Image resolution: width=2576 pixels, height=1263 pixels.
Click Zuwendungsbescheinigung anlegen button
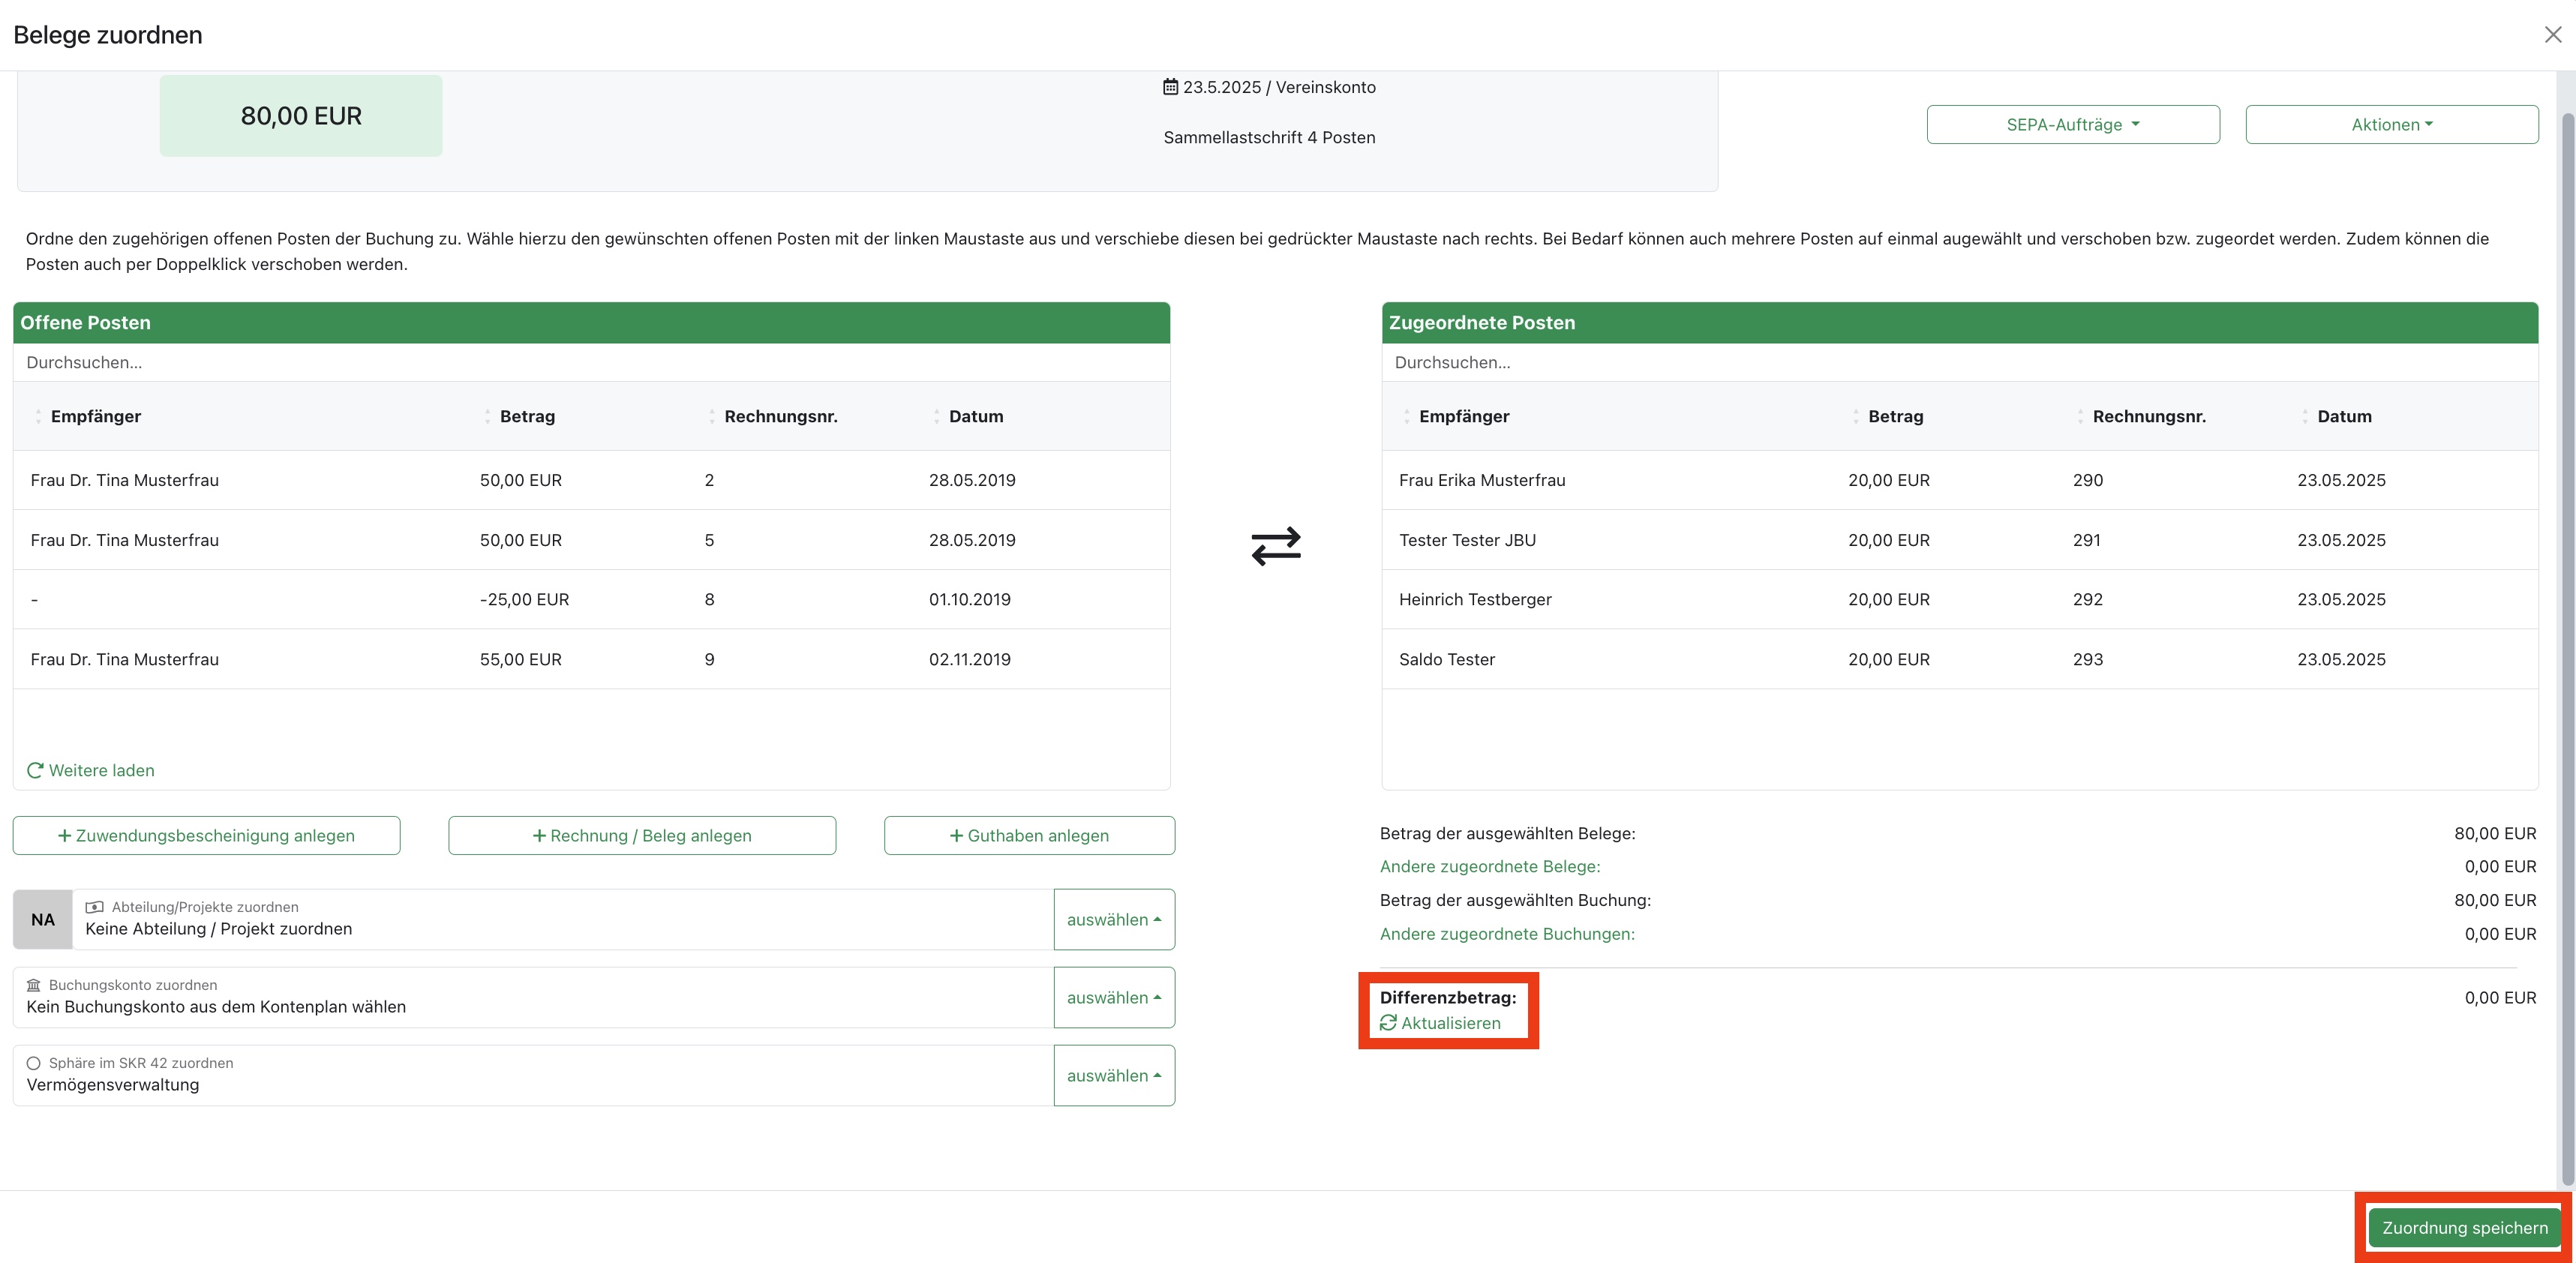pyautogui.click(x=206, y=835)
